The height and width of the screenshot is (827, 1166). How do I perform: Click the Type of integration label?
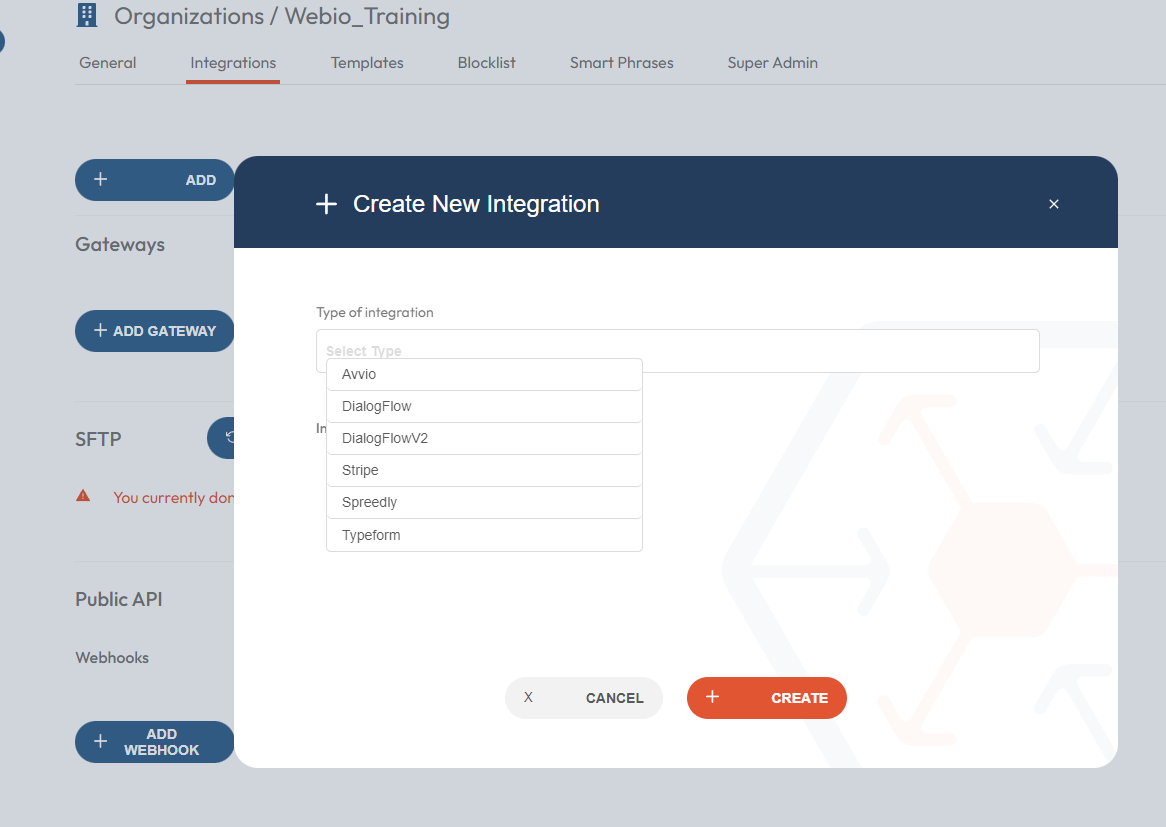pyautogui.click(x=375, y=312)
